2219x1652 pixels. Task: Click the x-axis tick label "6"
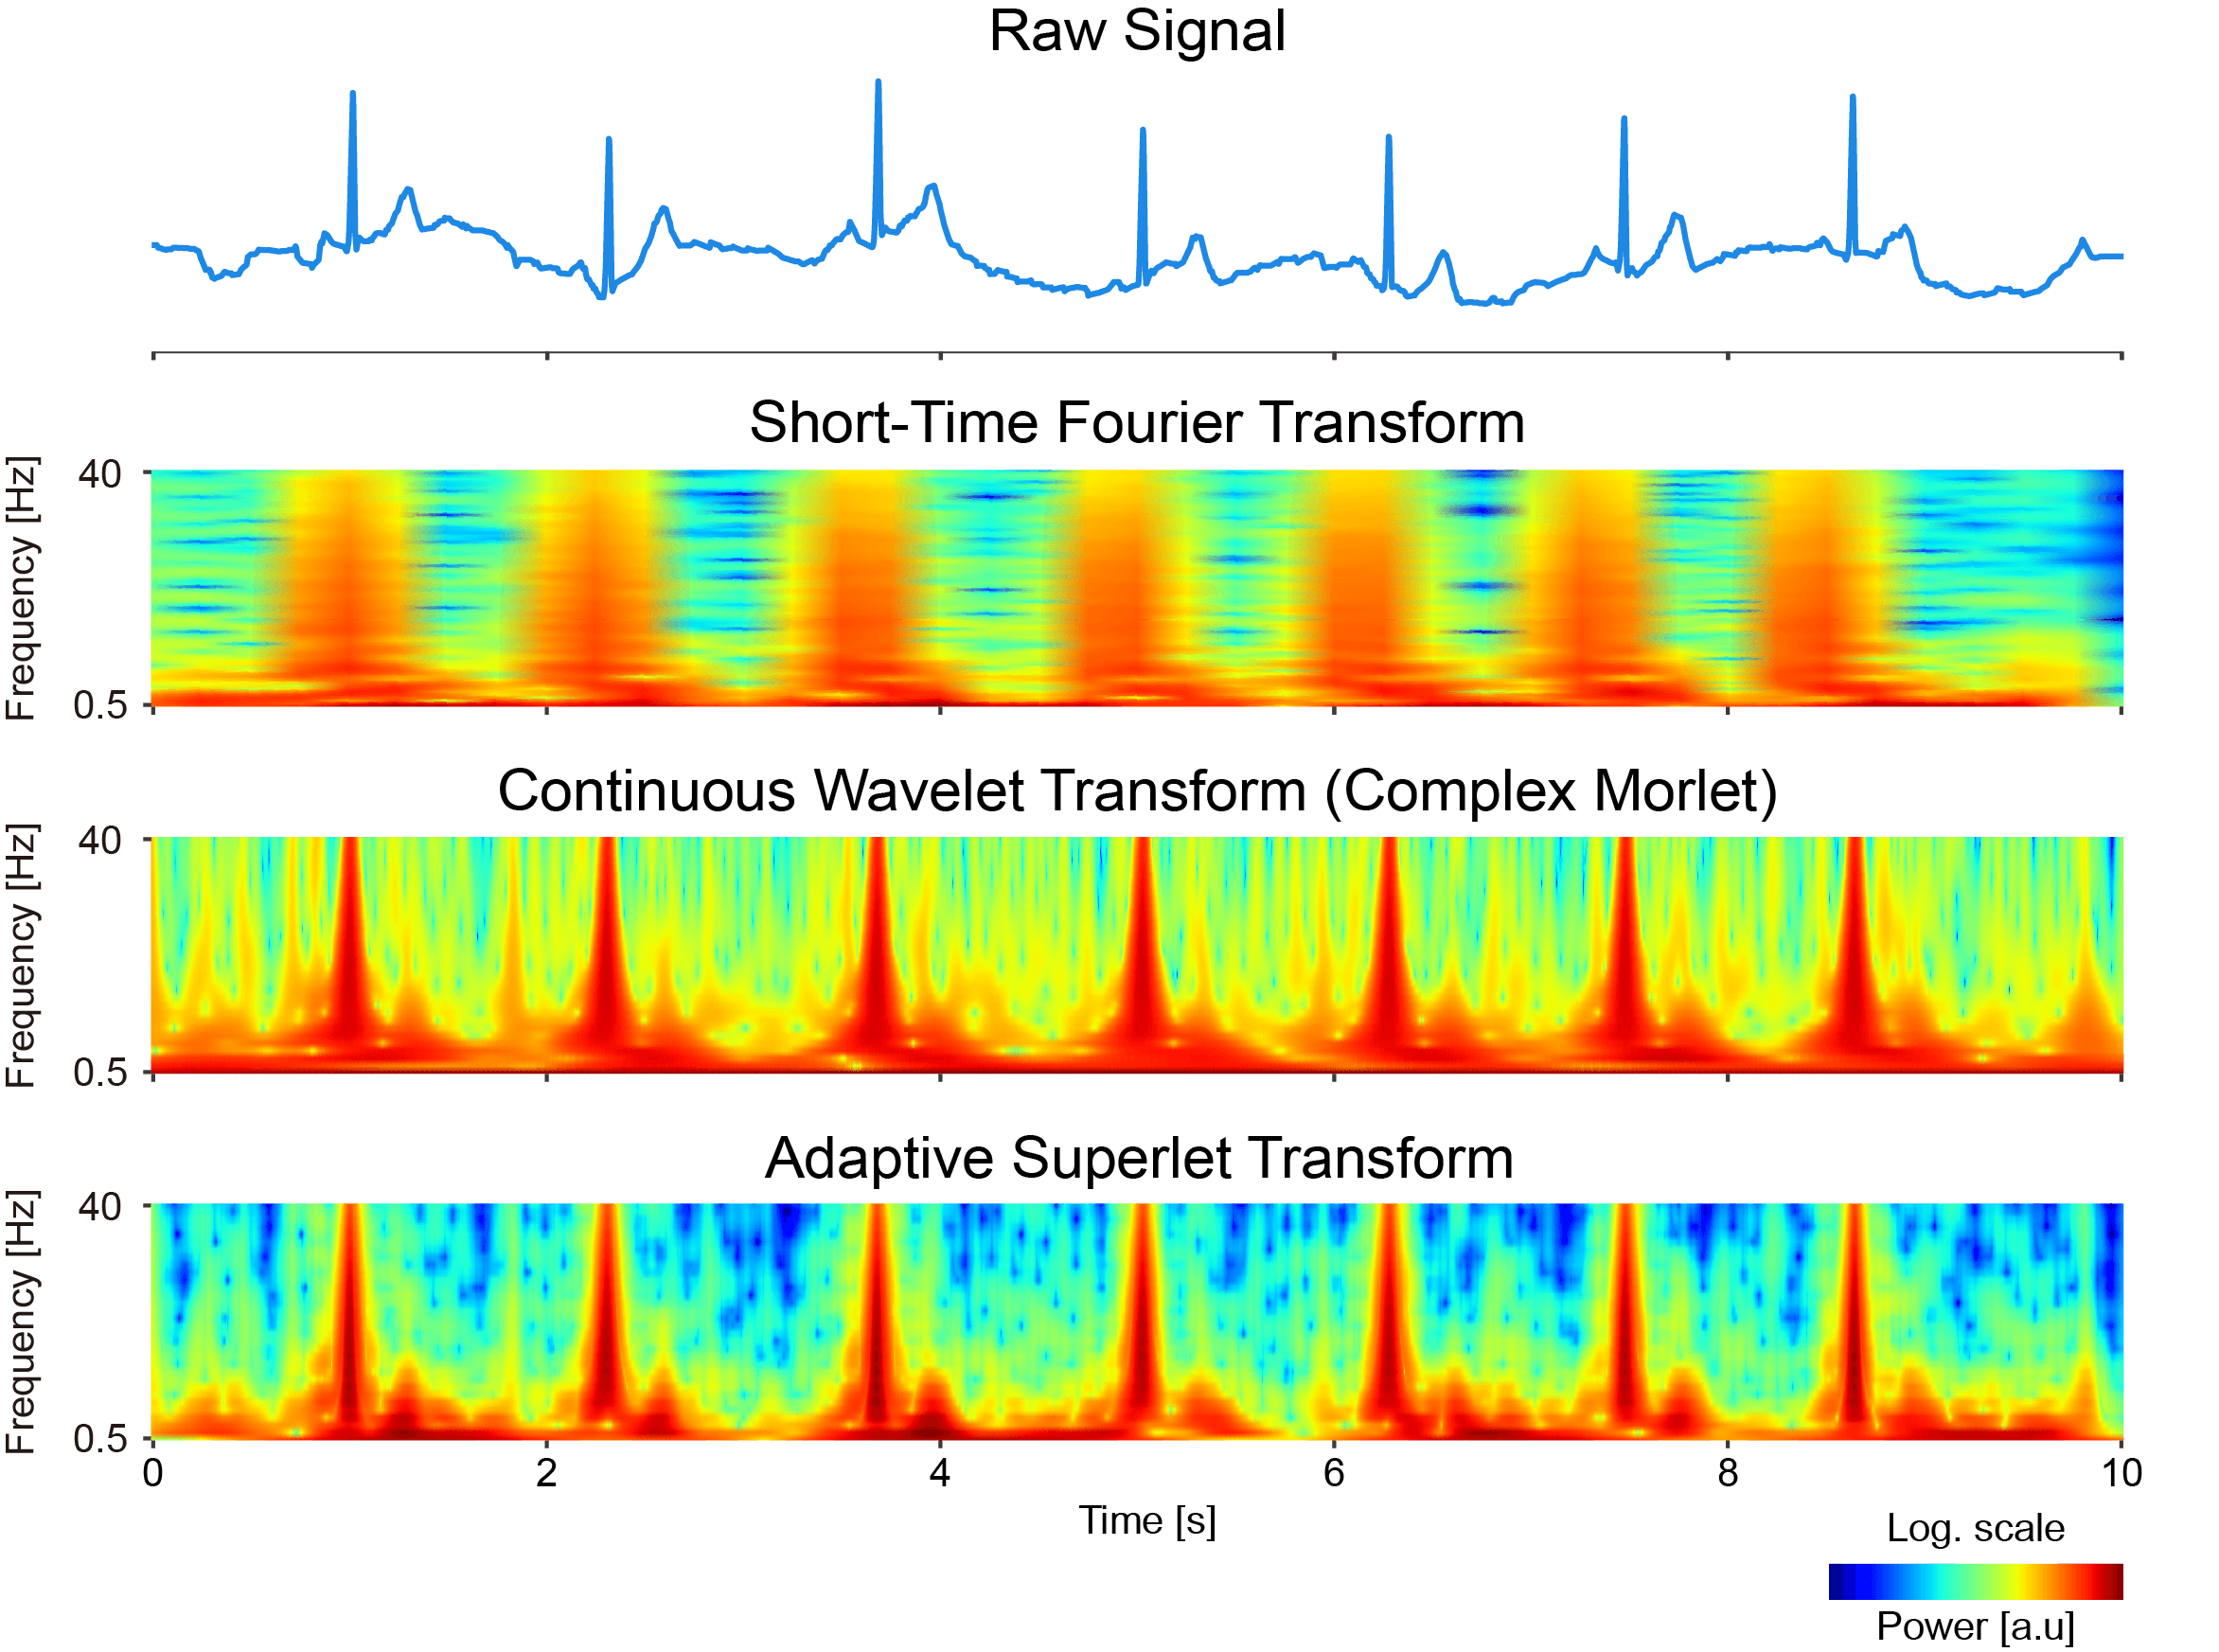(1334, 1473)
